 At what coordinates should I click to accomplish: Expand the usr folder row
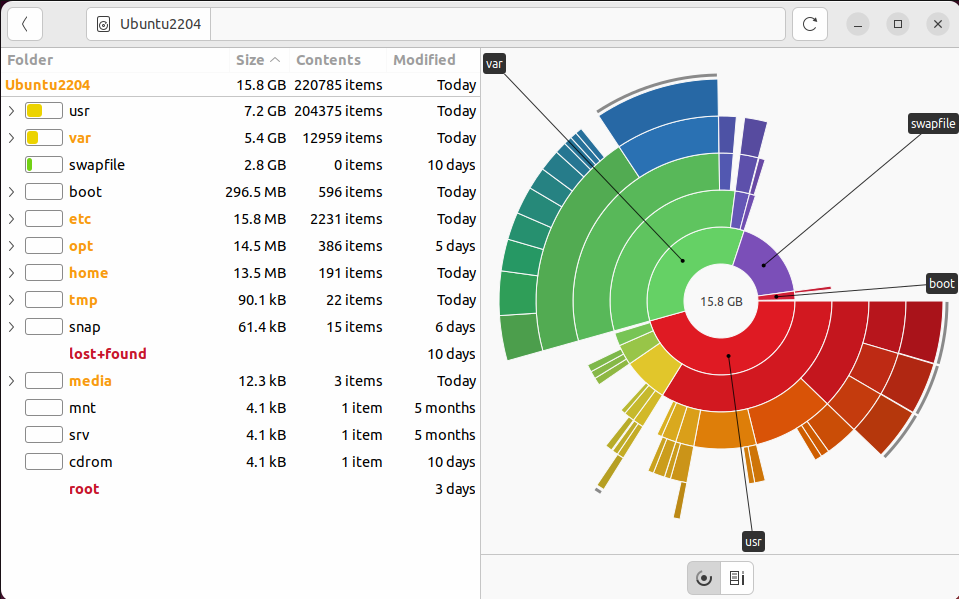tap(12, 111)
